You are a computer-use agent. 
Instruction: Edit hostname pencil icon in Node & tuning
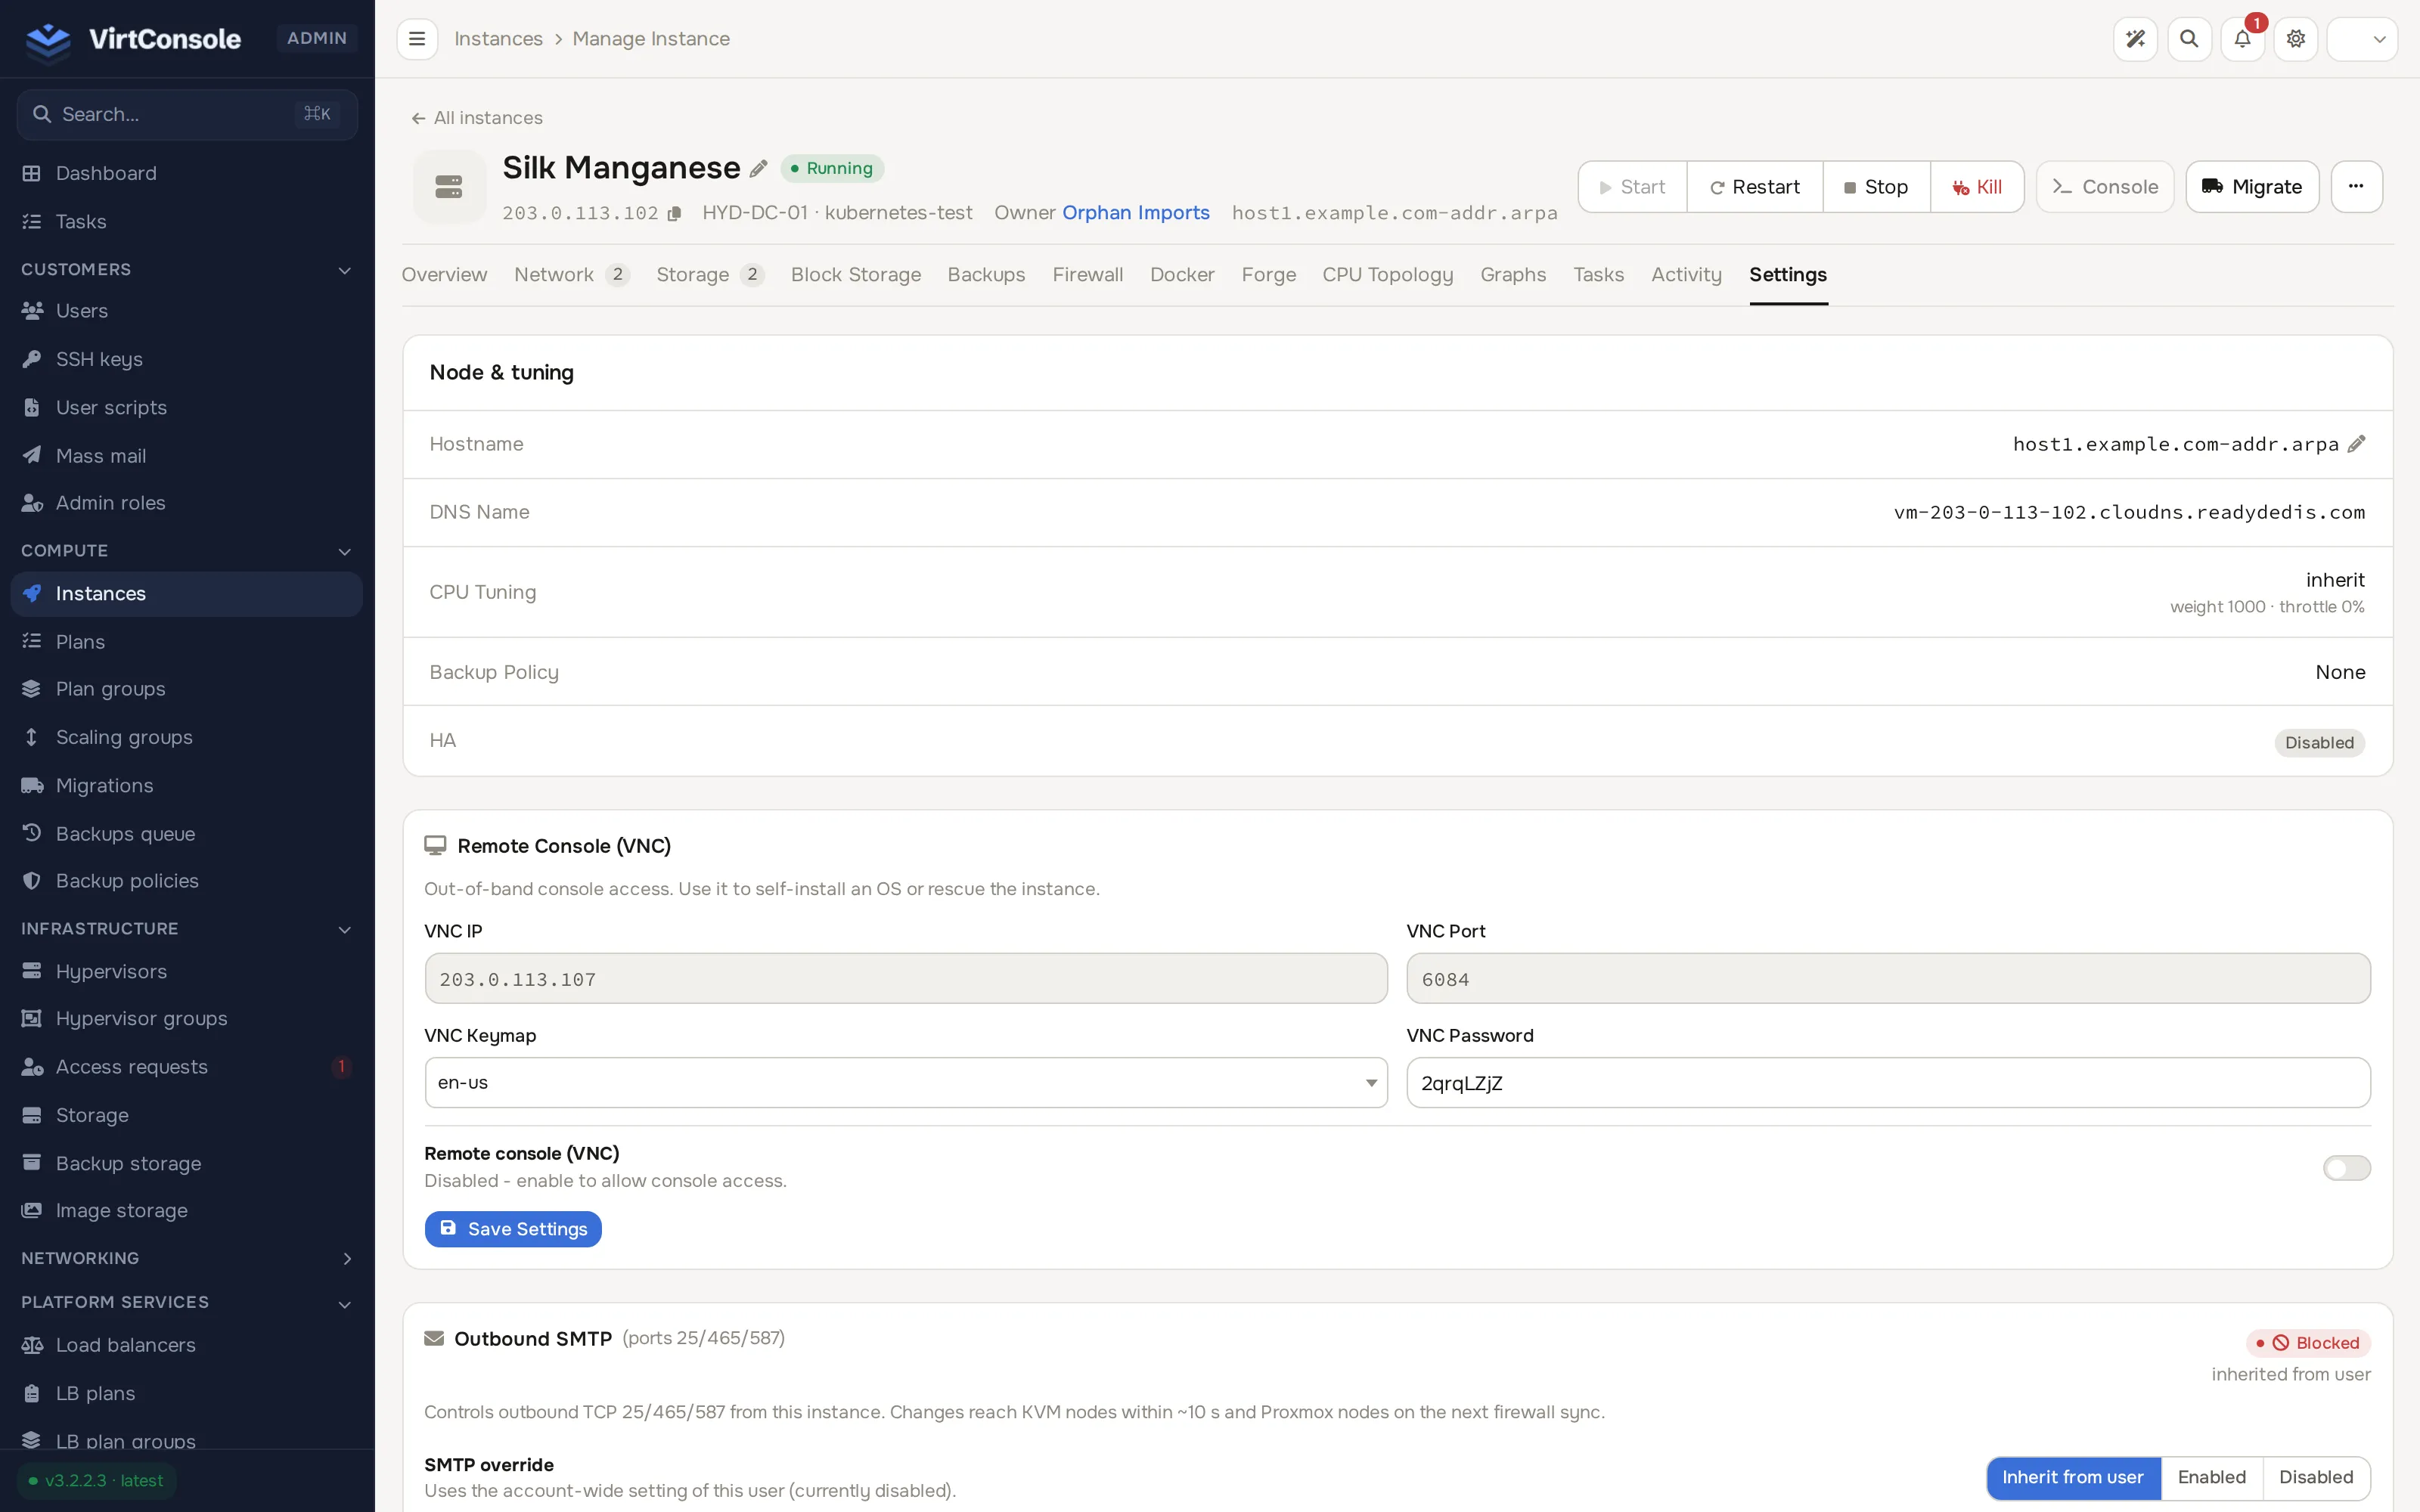(2356, 444)
